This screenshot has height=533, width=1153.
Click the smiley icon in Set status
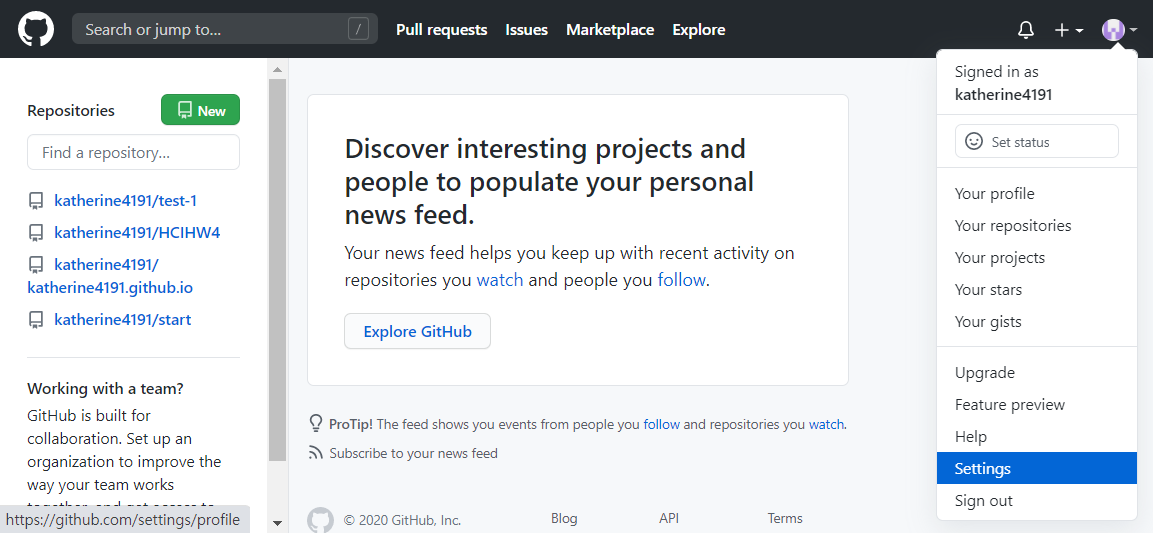click(974, 141)
